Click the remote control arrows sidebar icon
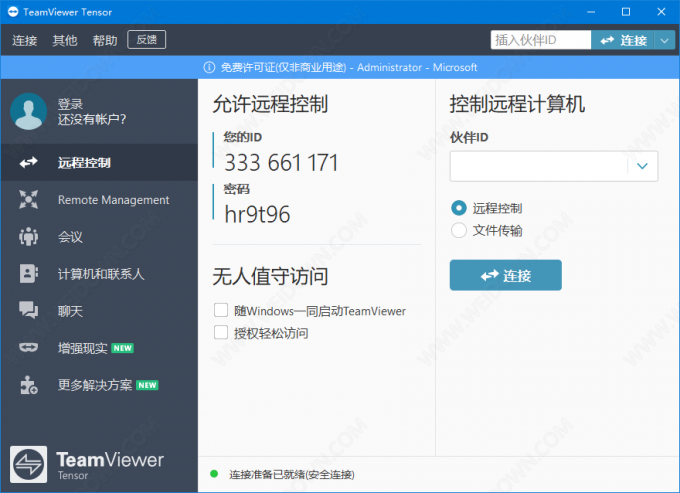The width and height of the screenshot is (680, 493). point(29,163)
